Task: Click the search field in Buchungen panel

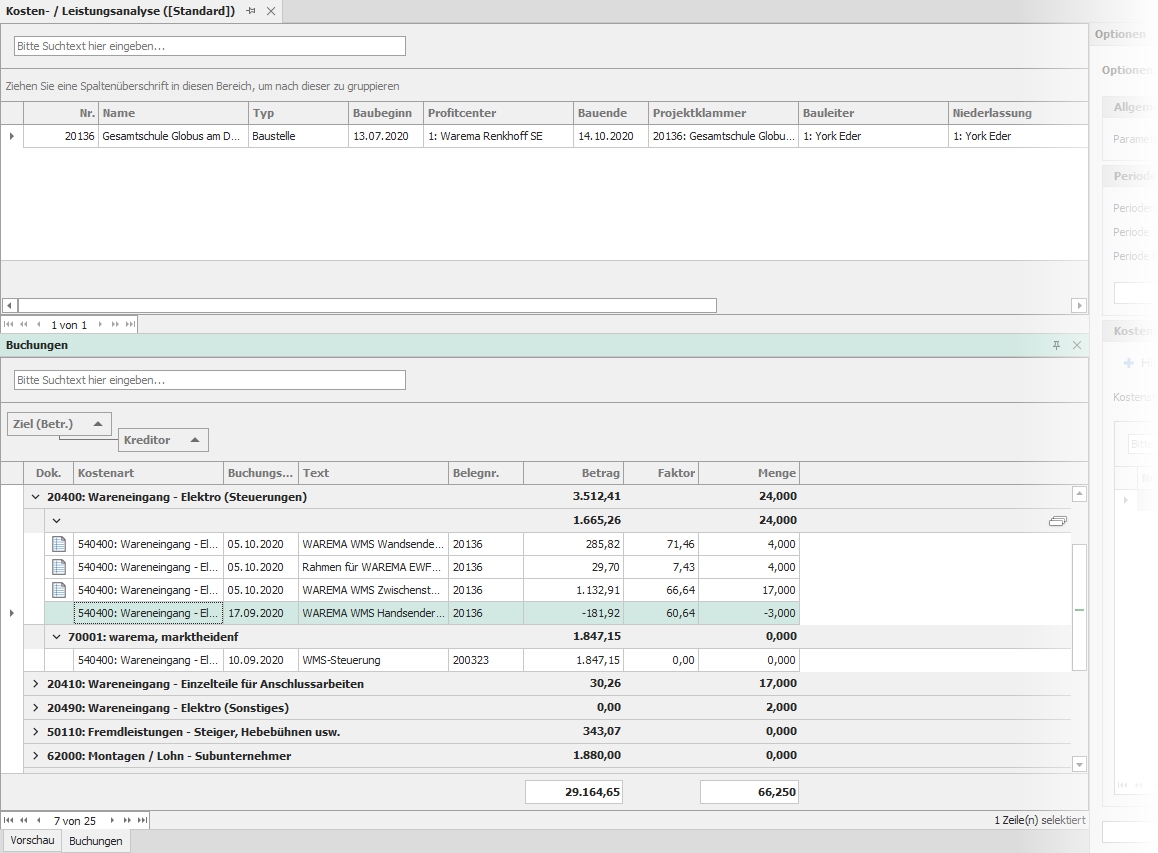Action: click(210, 380)
